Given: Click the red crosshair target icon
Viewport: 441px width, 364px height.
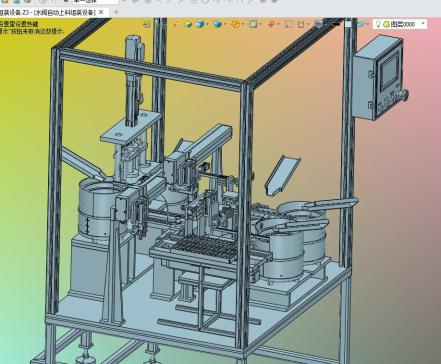Looking at the screenshot, I should [x=271, y=24].
